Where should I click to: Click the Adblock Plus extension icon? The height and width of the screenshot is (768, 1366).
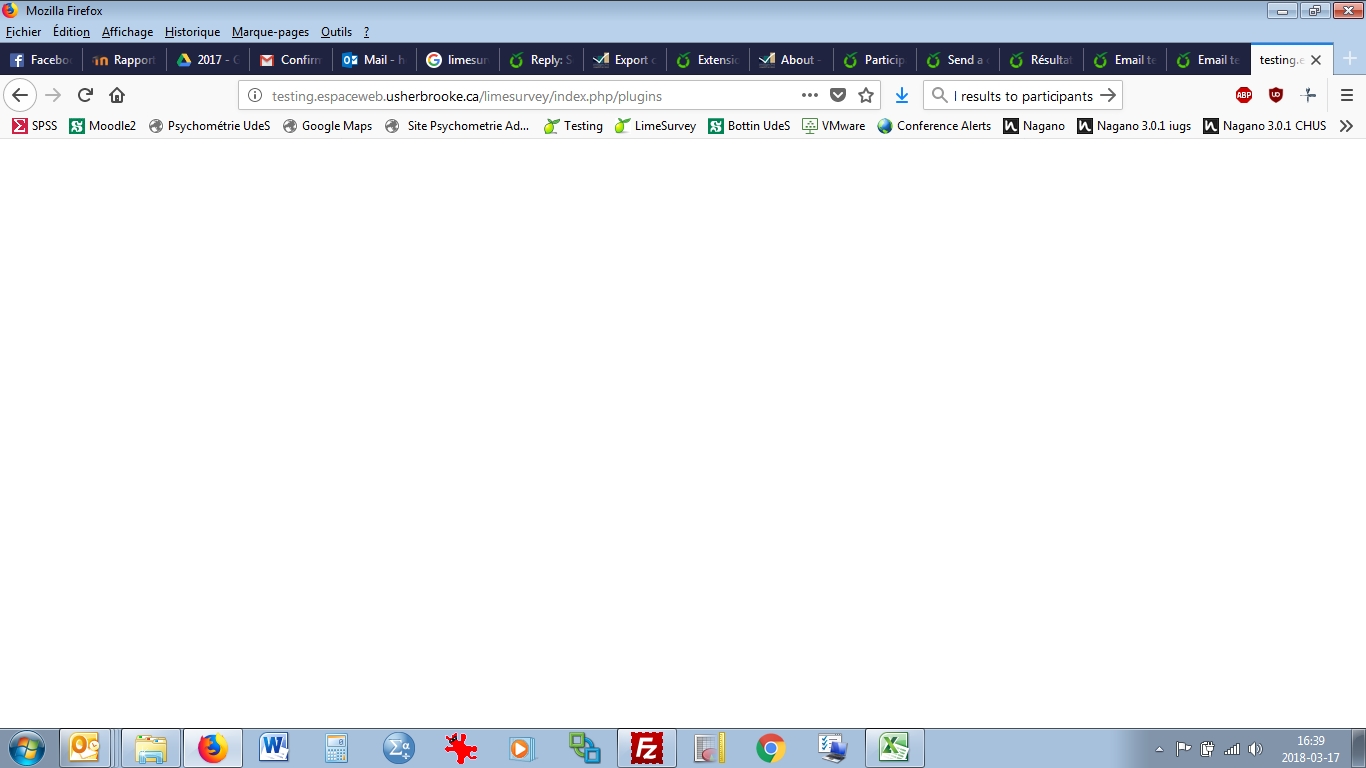coord(1244,95)
